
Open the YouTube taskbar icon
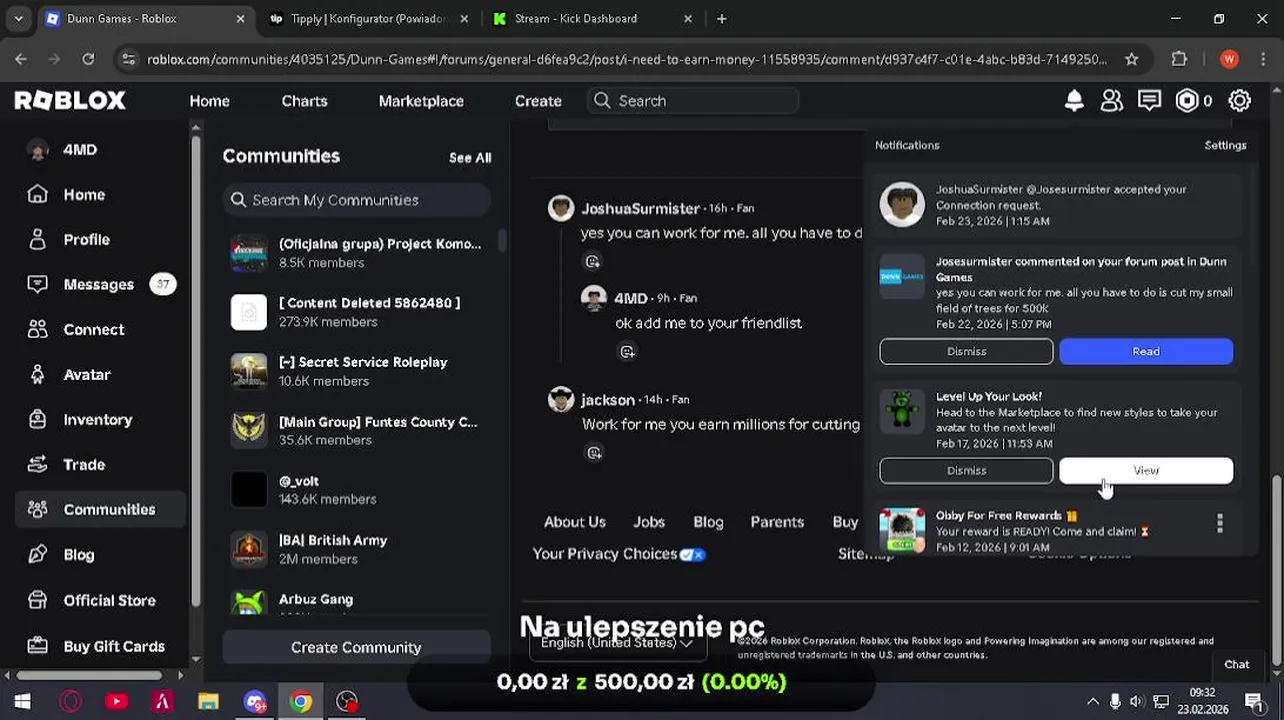coord(116,702)
